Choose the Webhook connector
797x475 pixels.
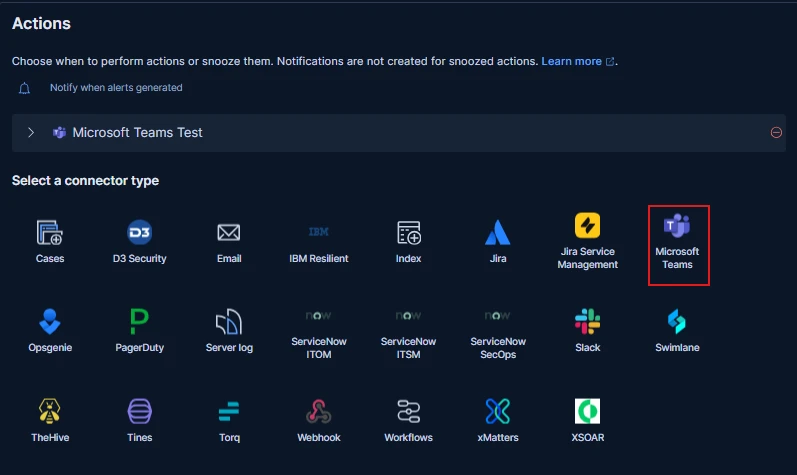[x=319, y=420]
